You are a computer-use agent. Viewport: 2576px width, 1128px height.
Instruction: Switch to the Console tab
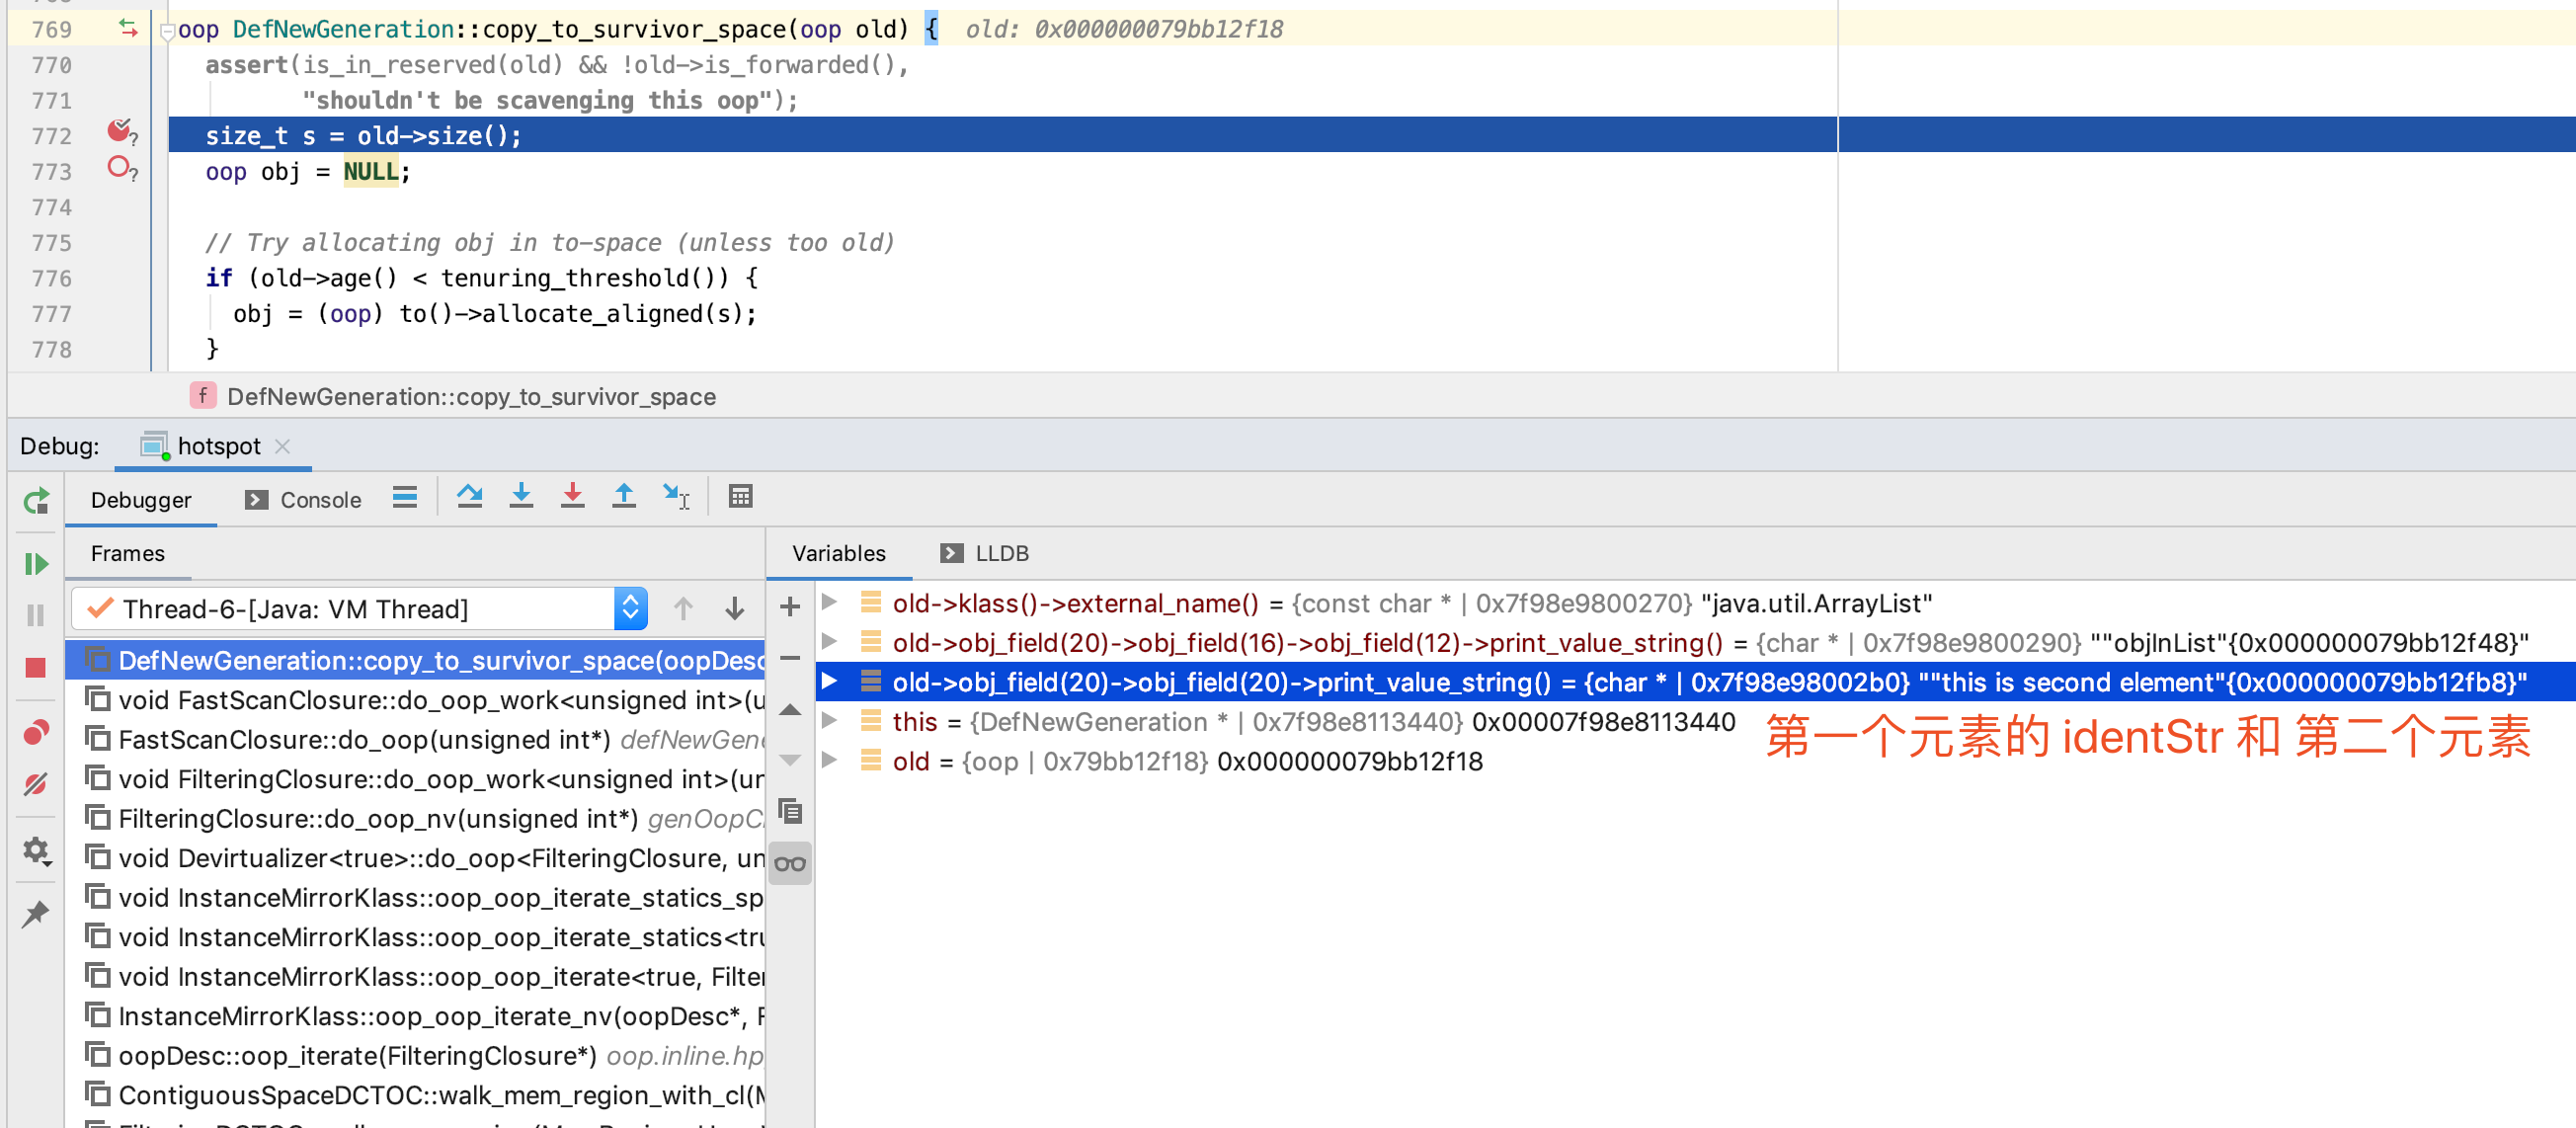click(303, 499)
